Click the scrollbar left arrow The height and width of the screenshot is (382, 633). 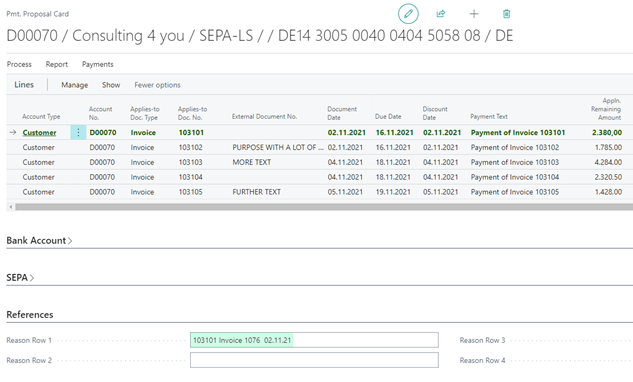[x=11, y=207]
